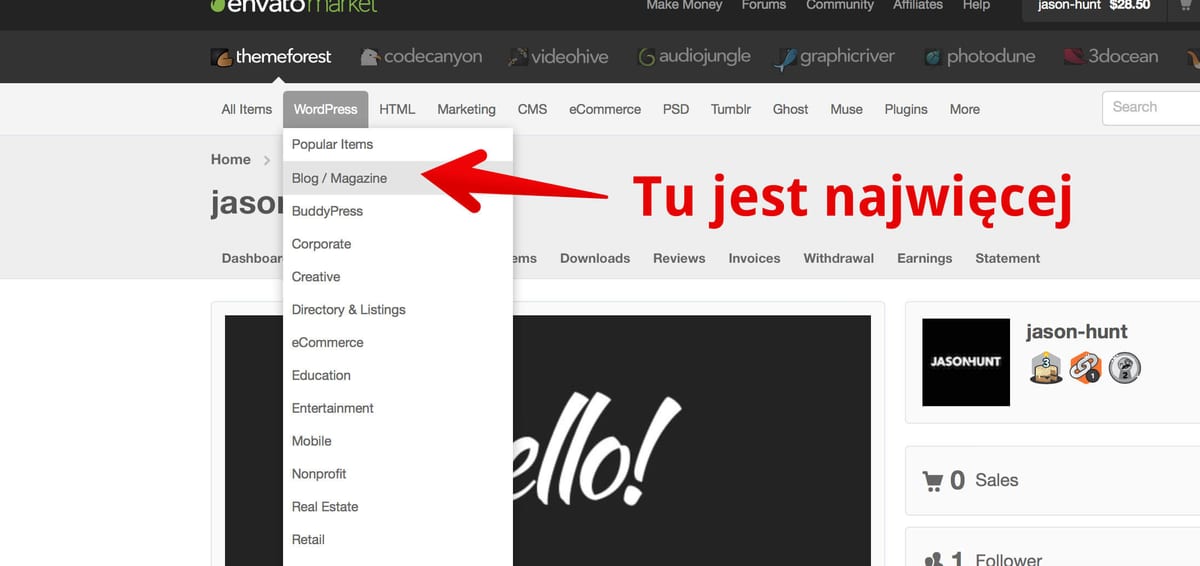
Task: Click the 0 Sales text
Action: pos(984,481)
